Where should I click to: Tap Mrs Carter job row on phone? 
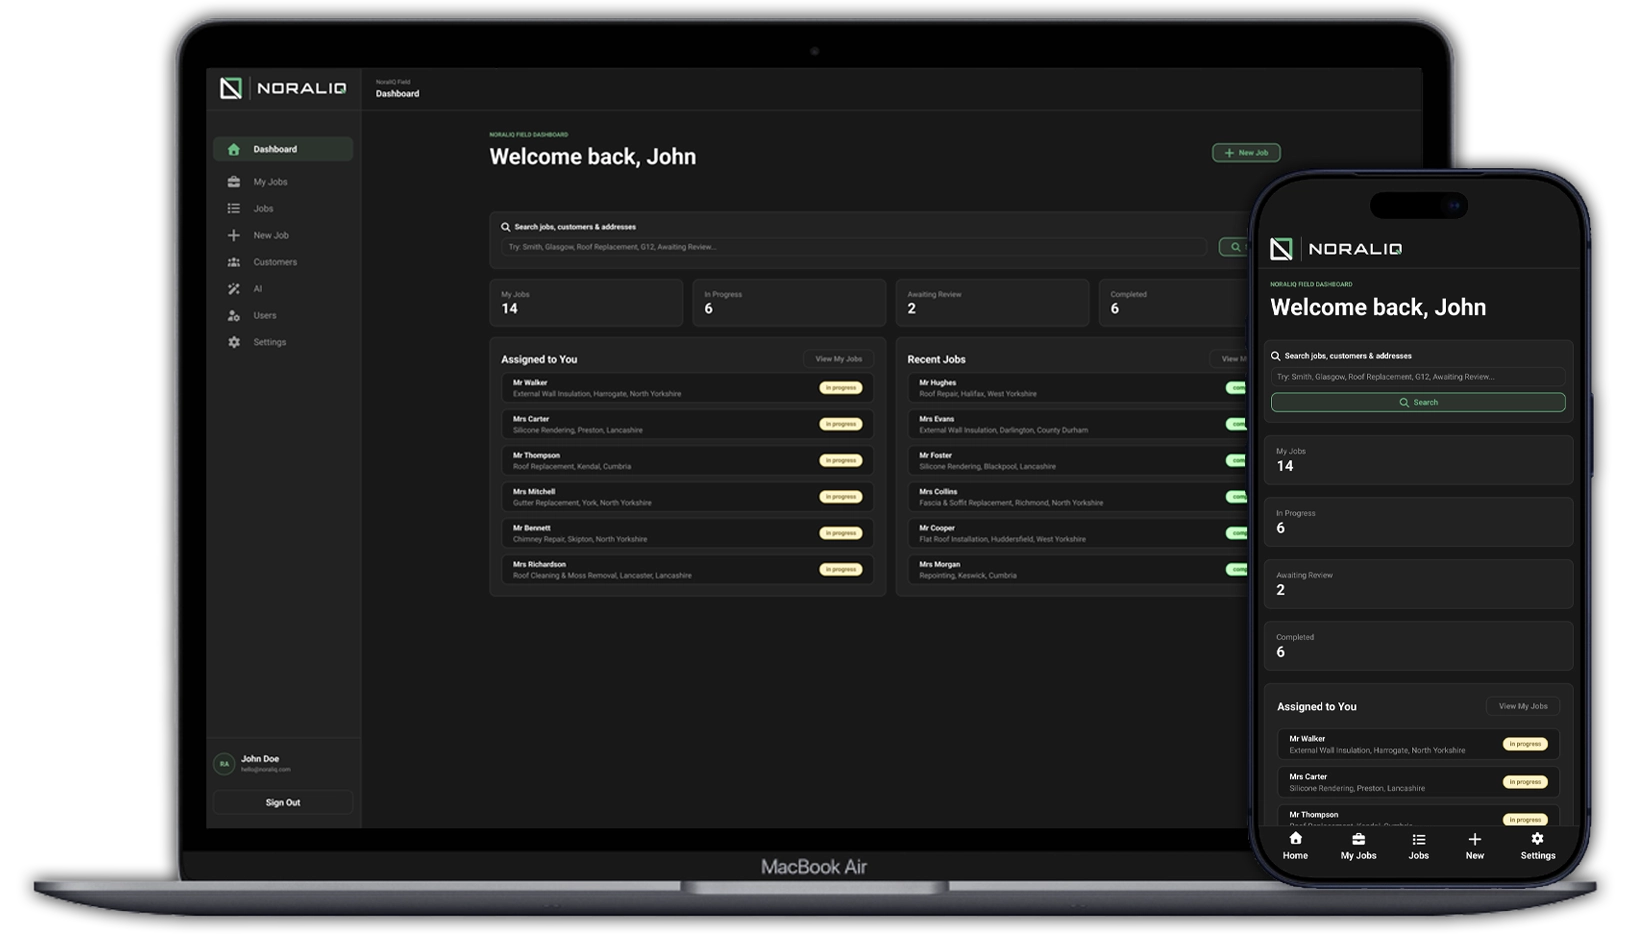click(x=1418, y=782)
